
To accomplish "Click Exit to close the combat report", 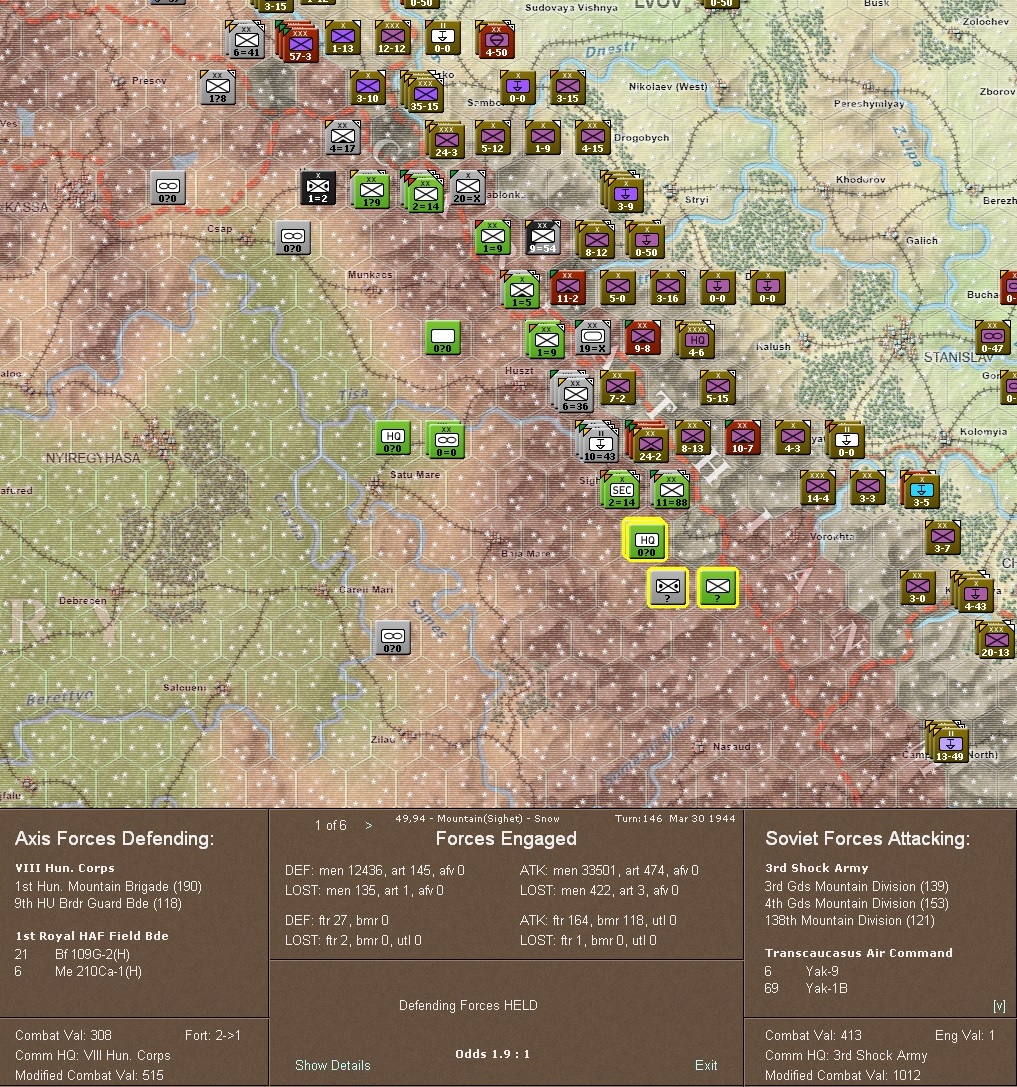I will (706, 1066).
